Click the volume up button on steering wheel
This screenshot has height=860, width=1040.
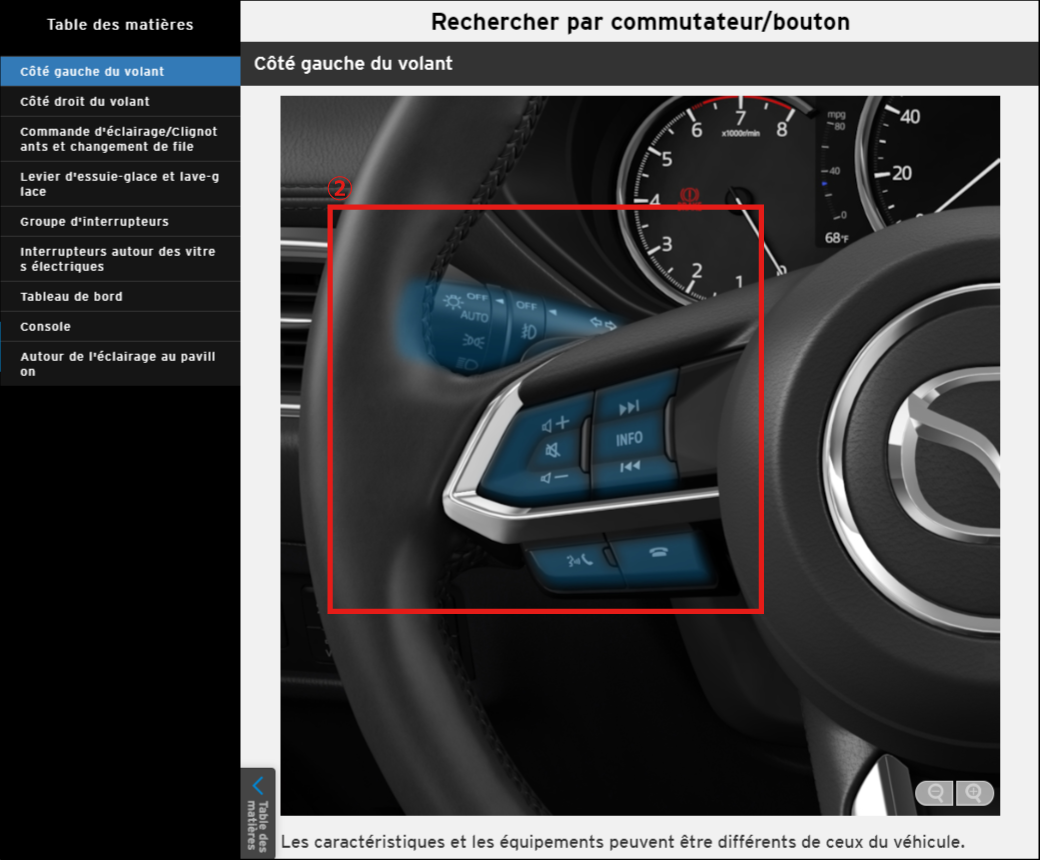point(555,423)
